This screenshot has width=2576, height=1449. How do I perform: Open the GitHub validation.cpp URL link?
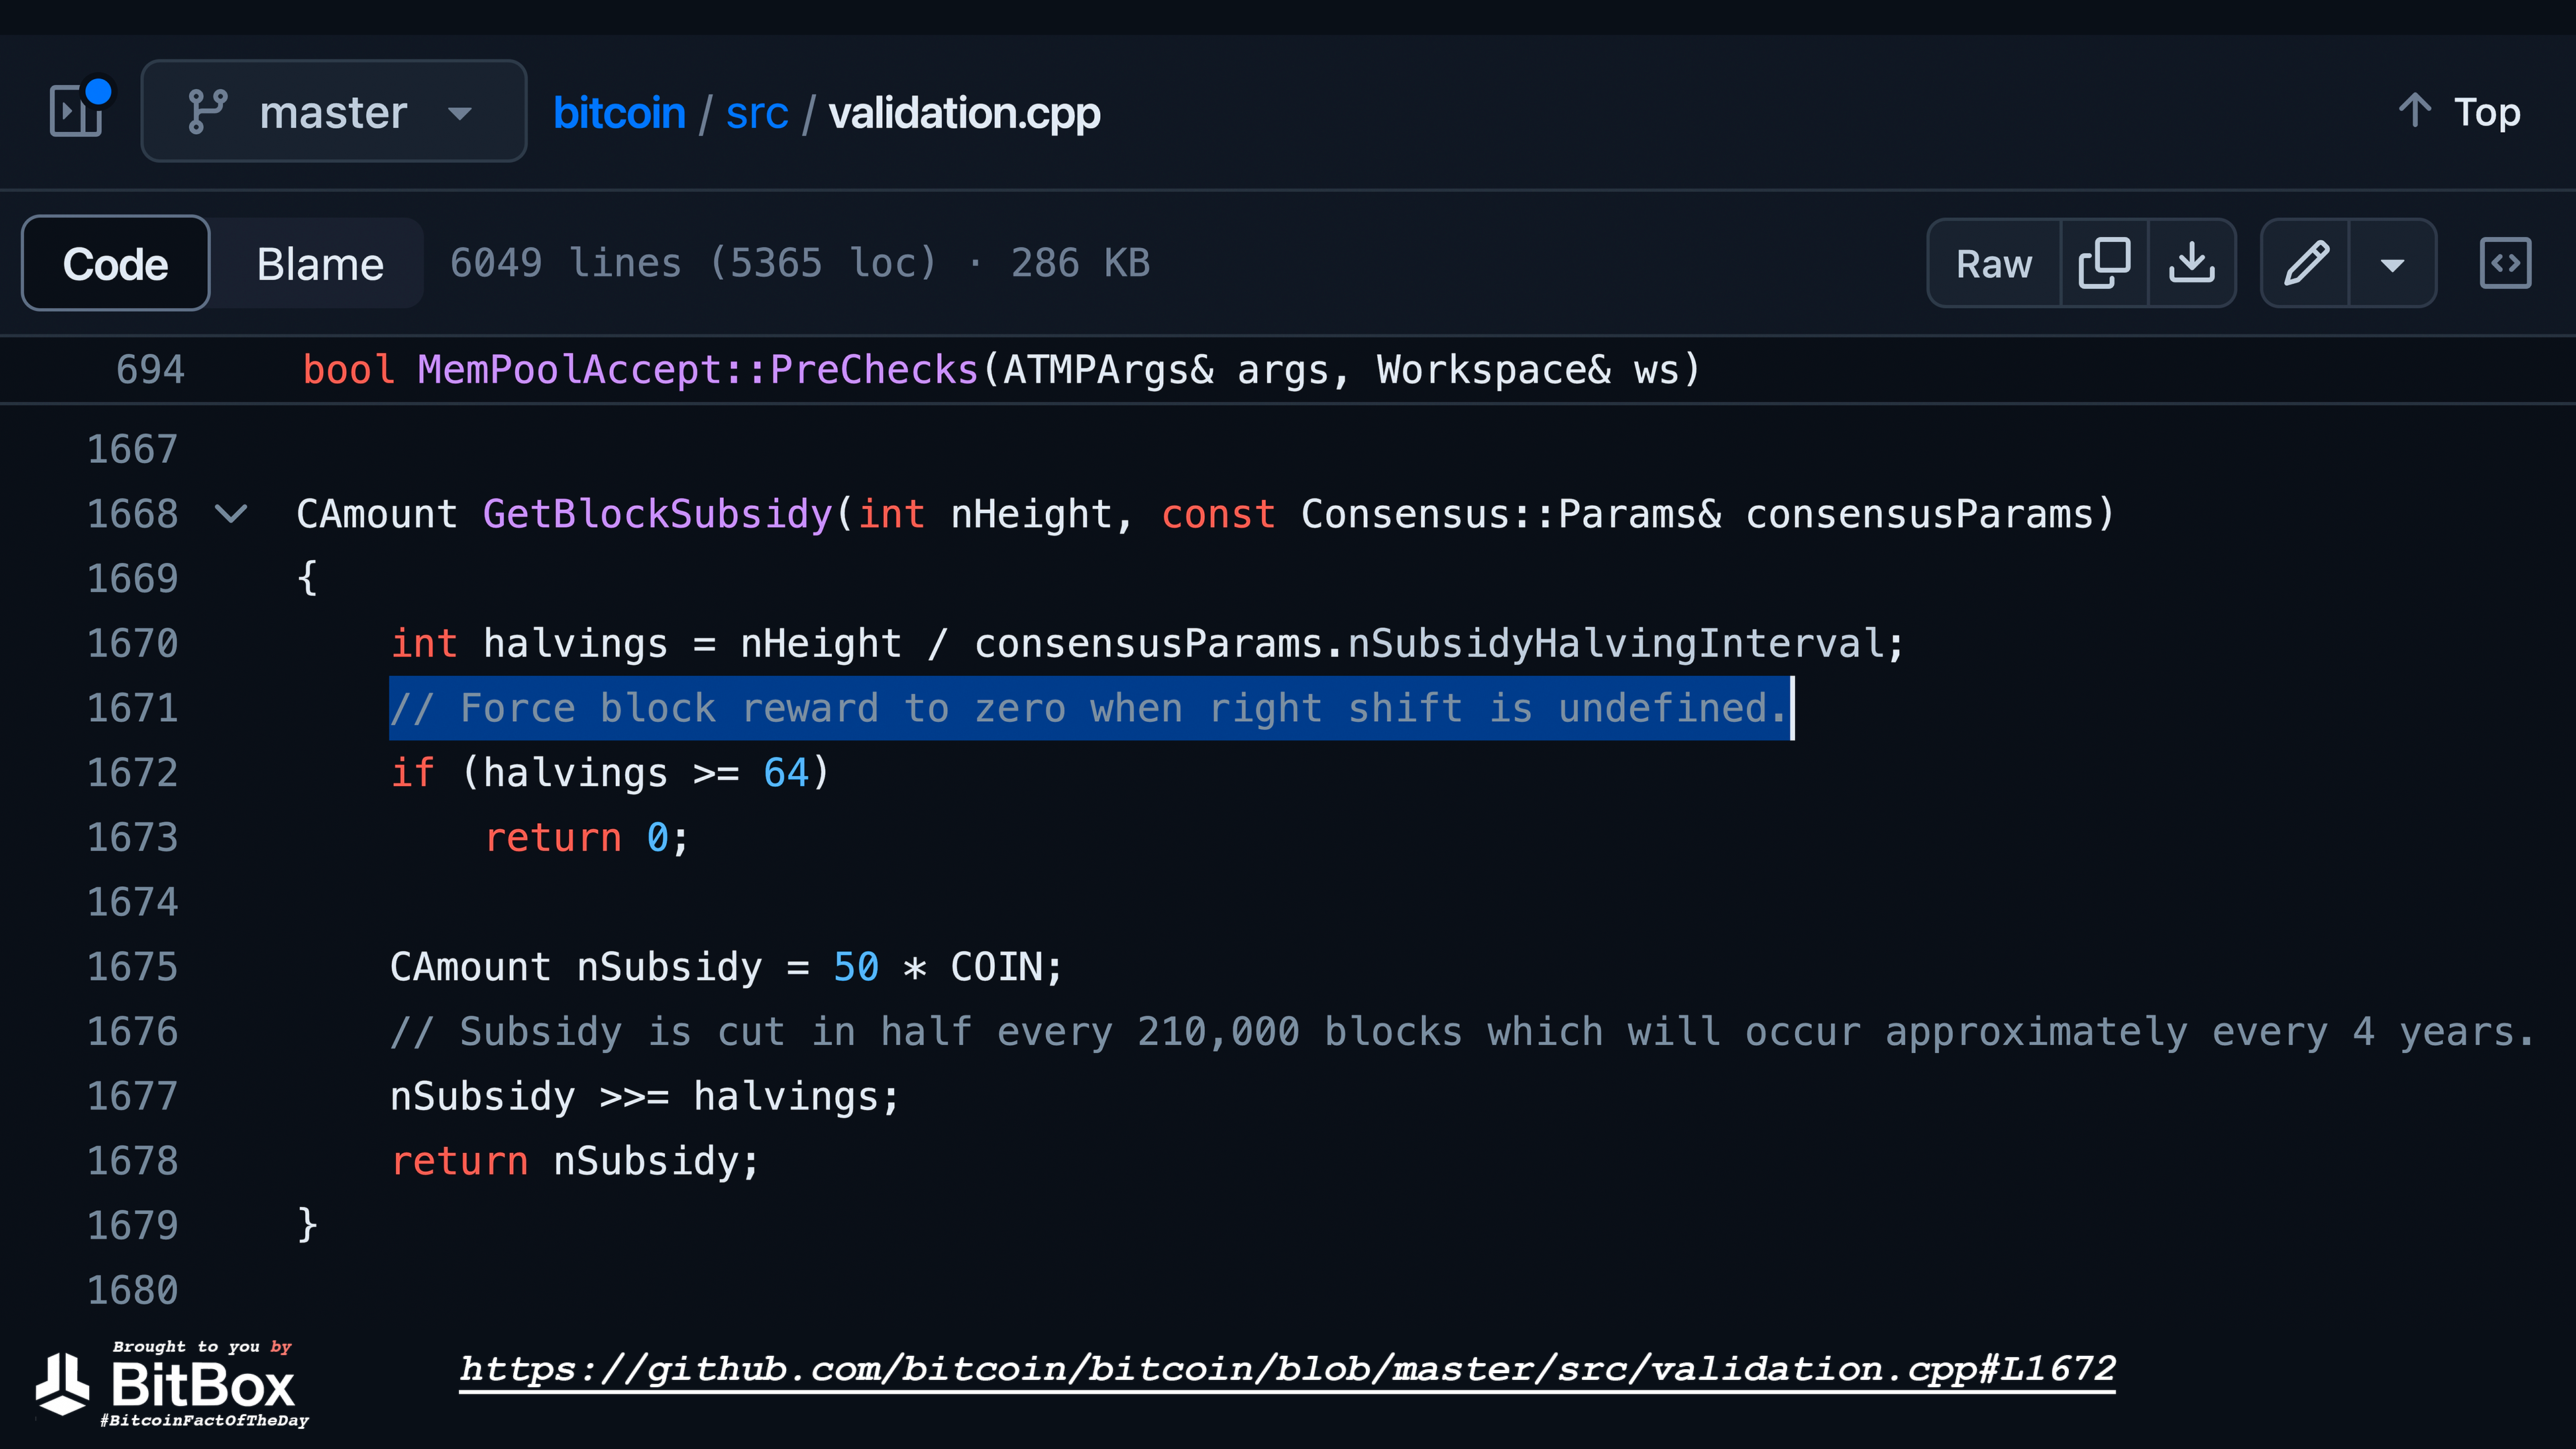point(1287,1368)
